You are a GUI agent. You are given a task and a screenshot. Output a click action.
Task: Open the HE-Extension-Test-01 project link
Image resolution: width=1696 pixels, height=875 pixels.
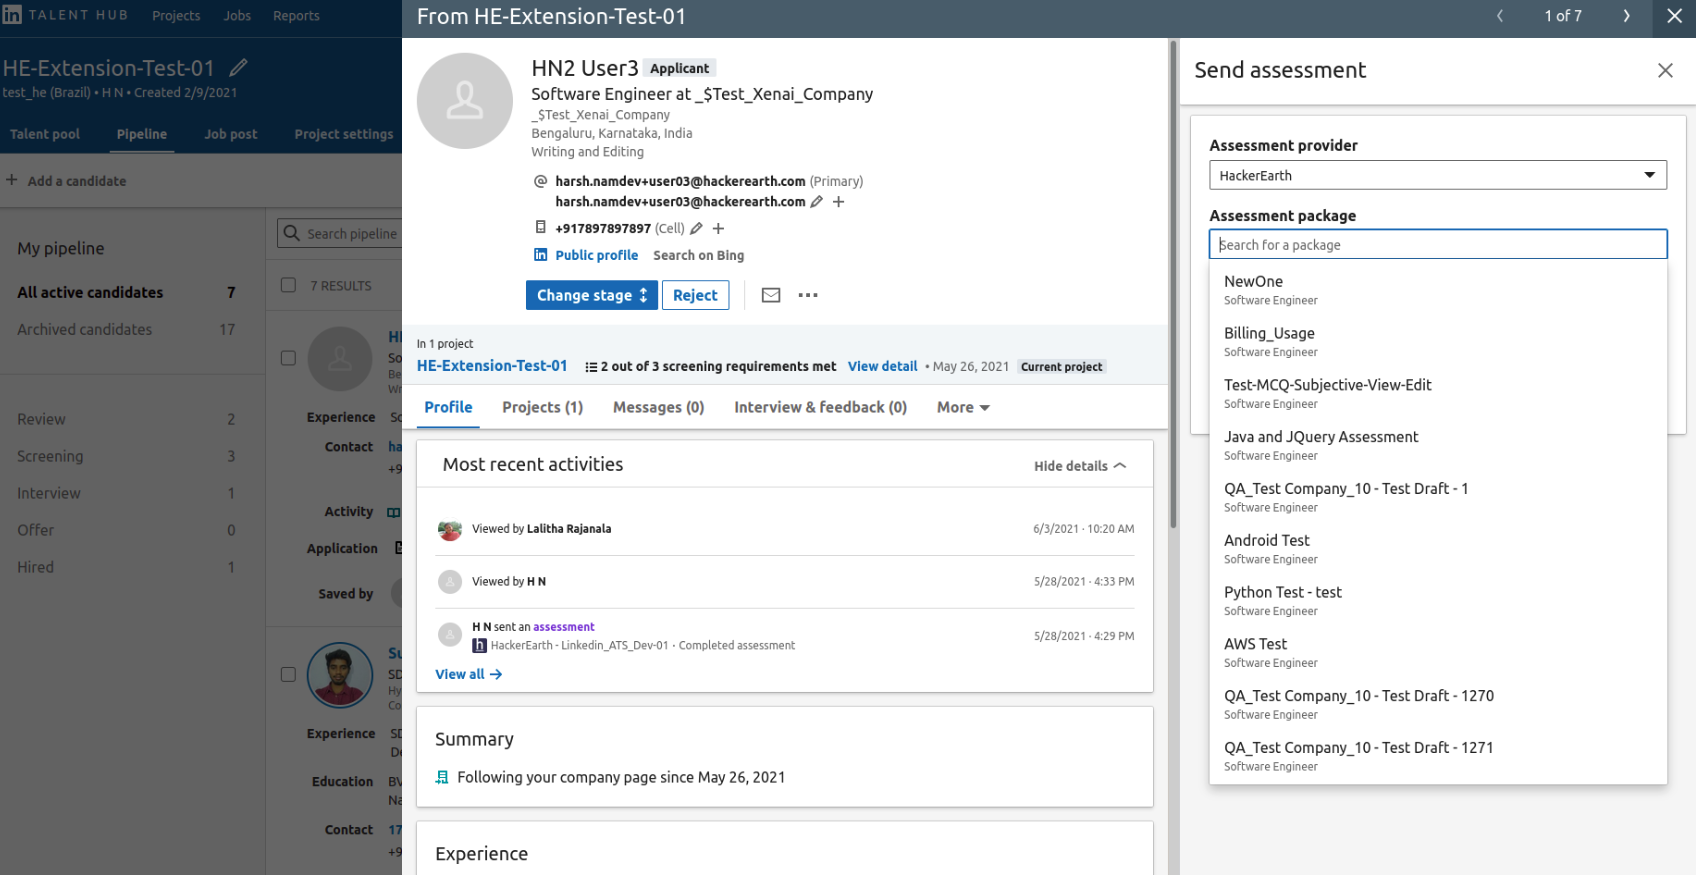point(492,366)
